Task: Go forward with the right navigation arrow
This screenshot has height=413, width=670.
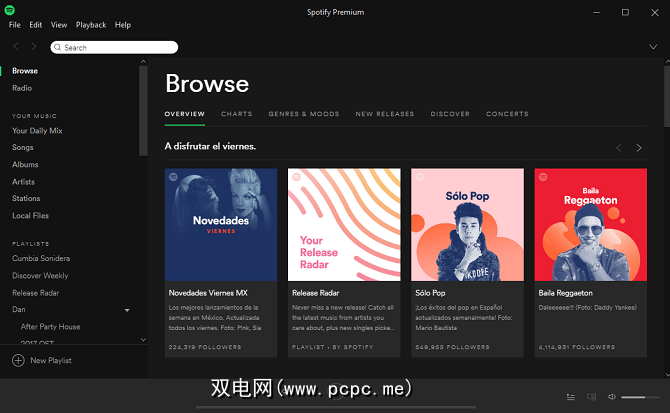Action: point(34,47)
